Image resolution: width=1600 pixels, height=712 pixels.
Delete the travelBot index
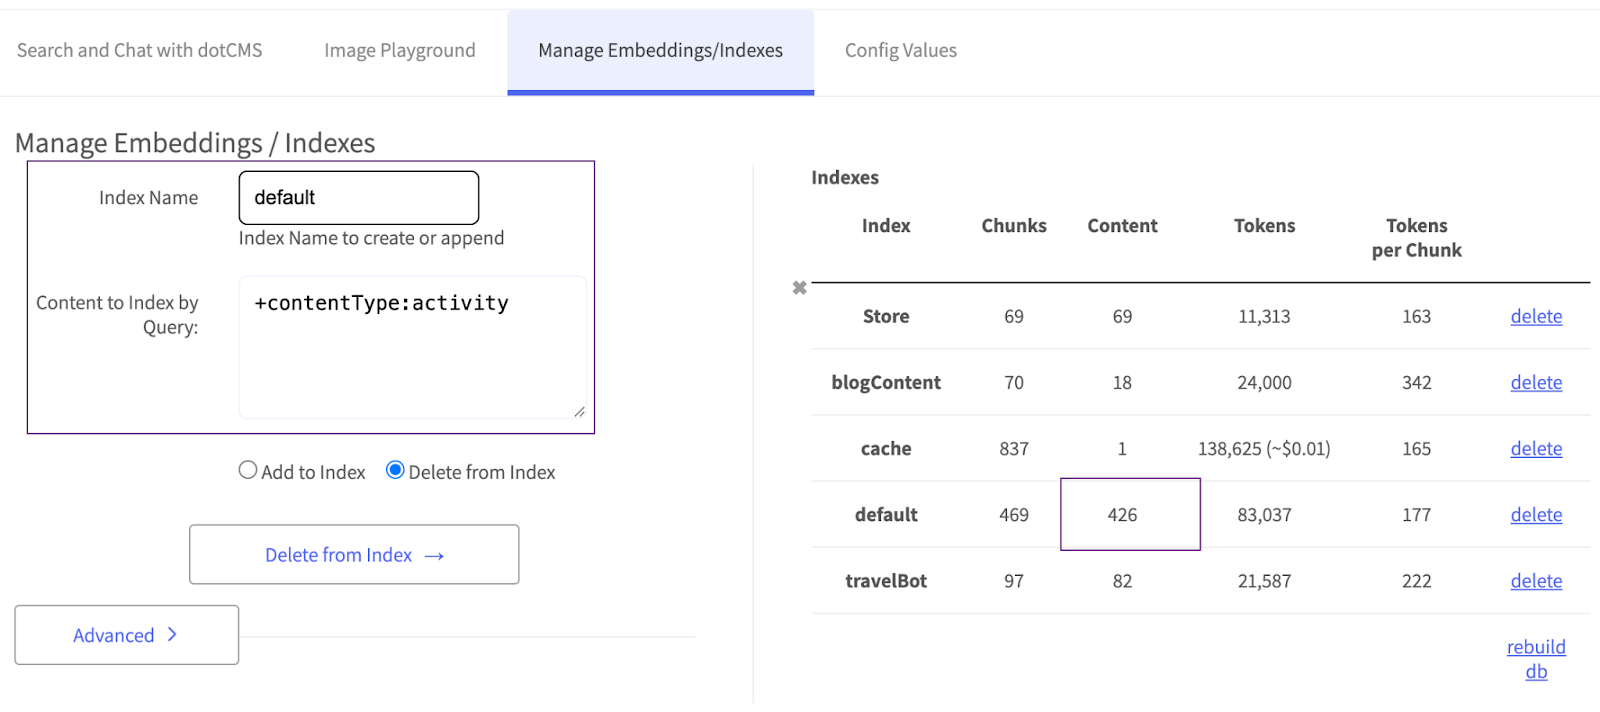pyautogui.click(x=1535, y=581)
